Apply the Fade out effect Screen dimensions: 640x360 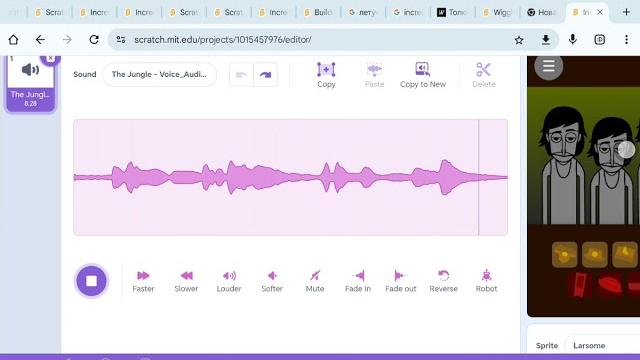(x=400, y=281)
